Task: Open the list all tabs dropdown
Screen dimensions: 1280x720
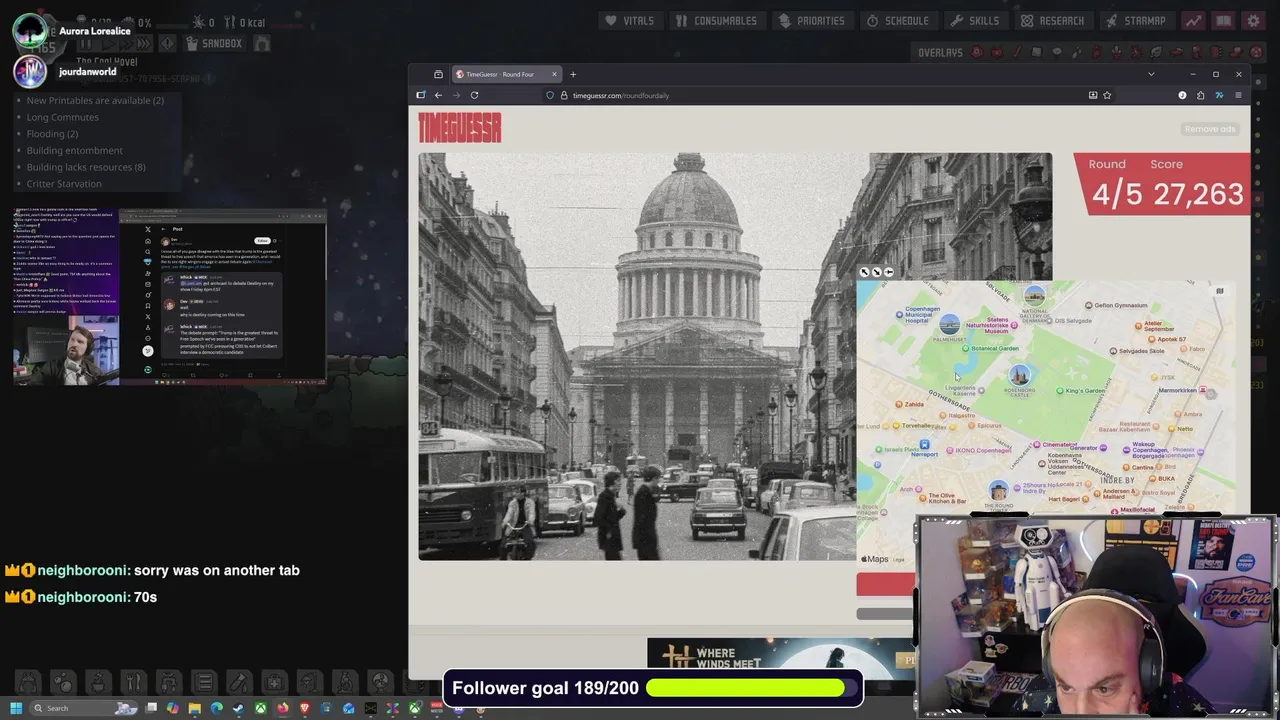Action: [1151, 74]
